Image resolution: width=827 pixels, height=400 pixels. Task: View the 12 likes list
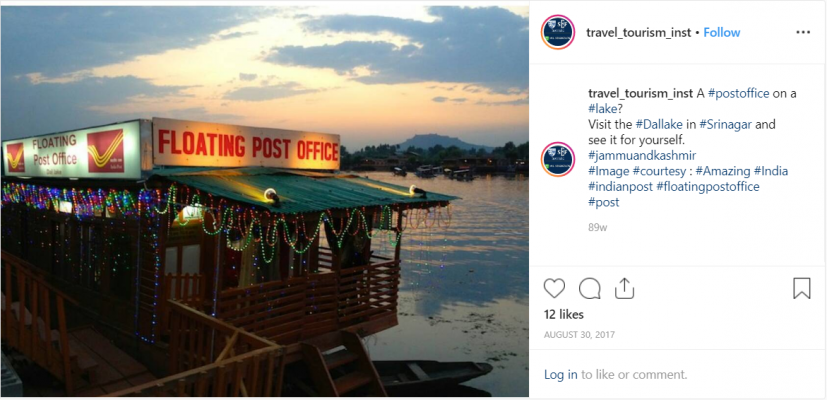pos(564,314)
